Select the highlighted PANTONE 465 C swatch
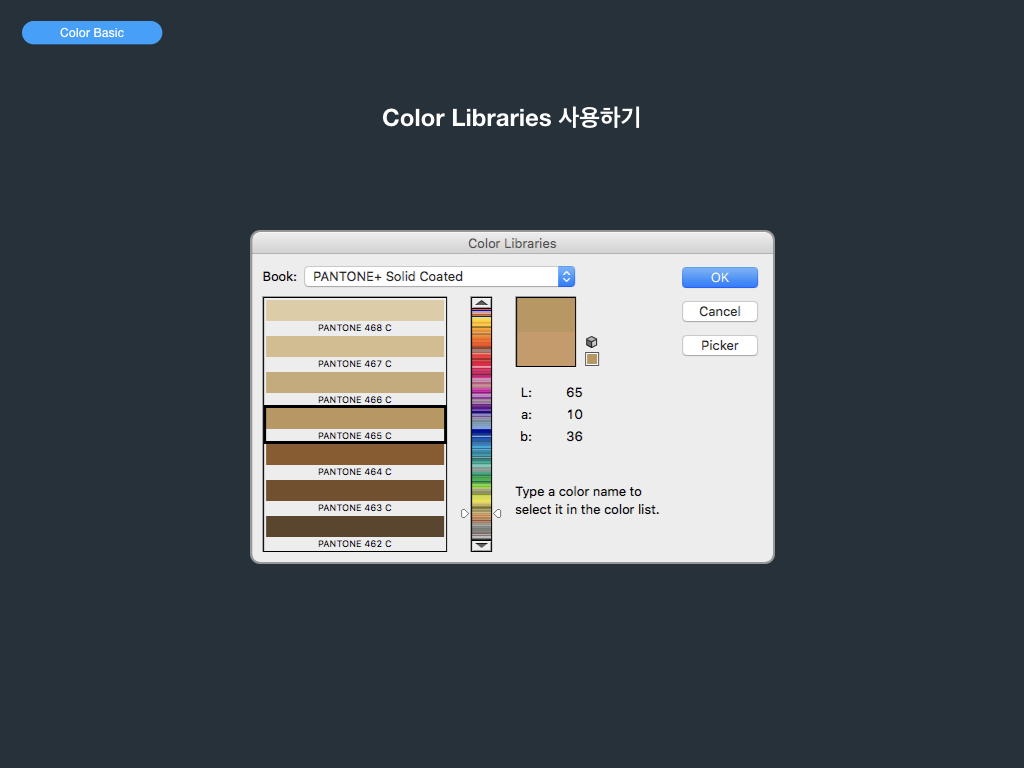The image size is (1024, 768). point(355,419)
